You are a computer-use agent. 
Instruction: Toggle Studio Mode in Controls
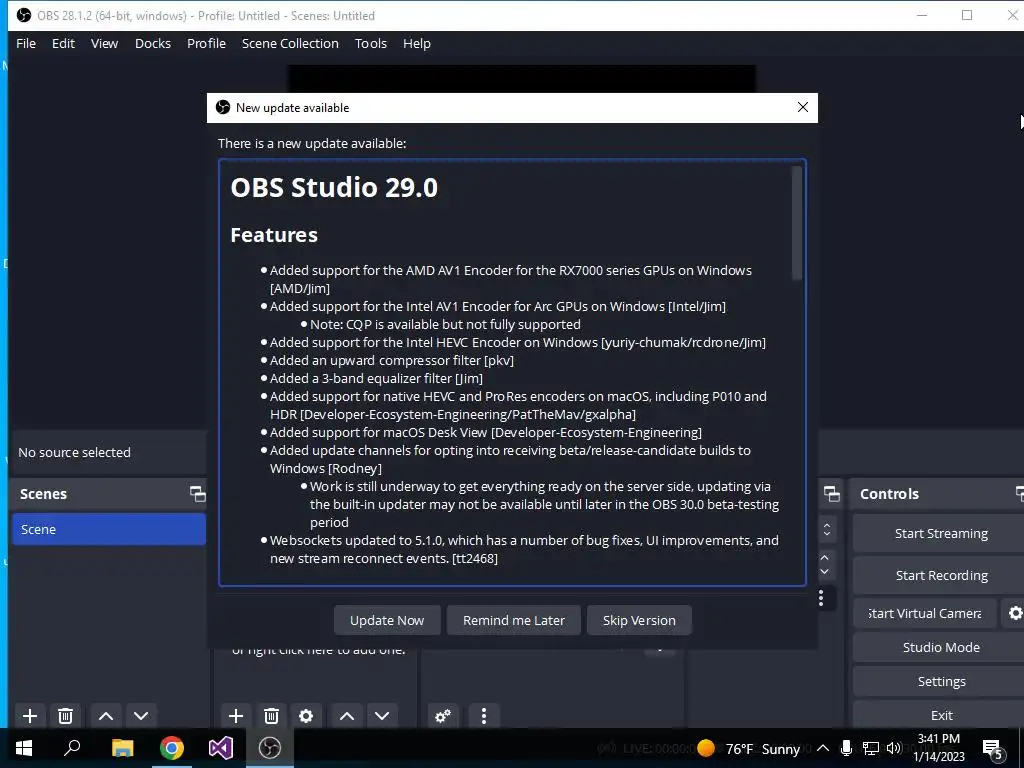[941, 647]
